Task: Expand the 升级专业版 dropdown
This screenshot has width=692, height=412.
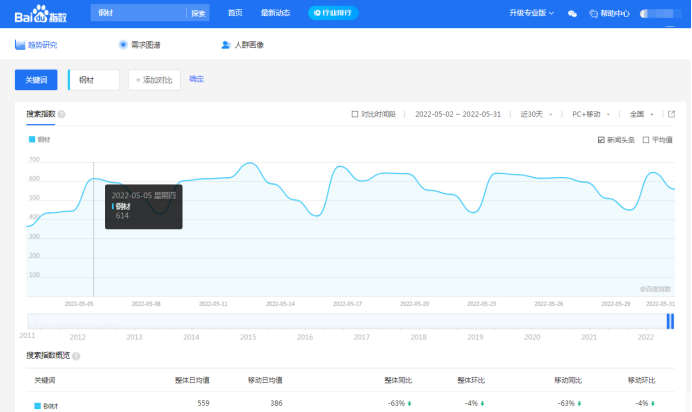Action: (531, 13)
